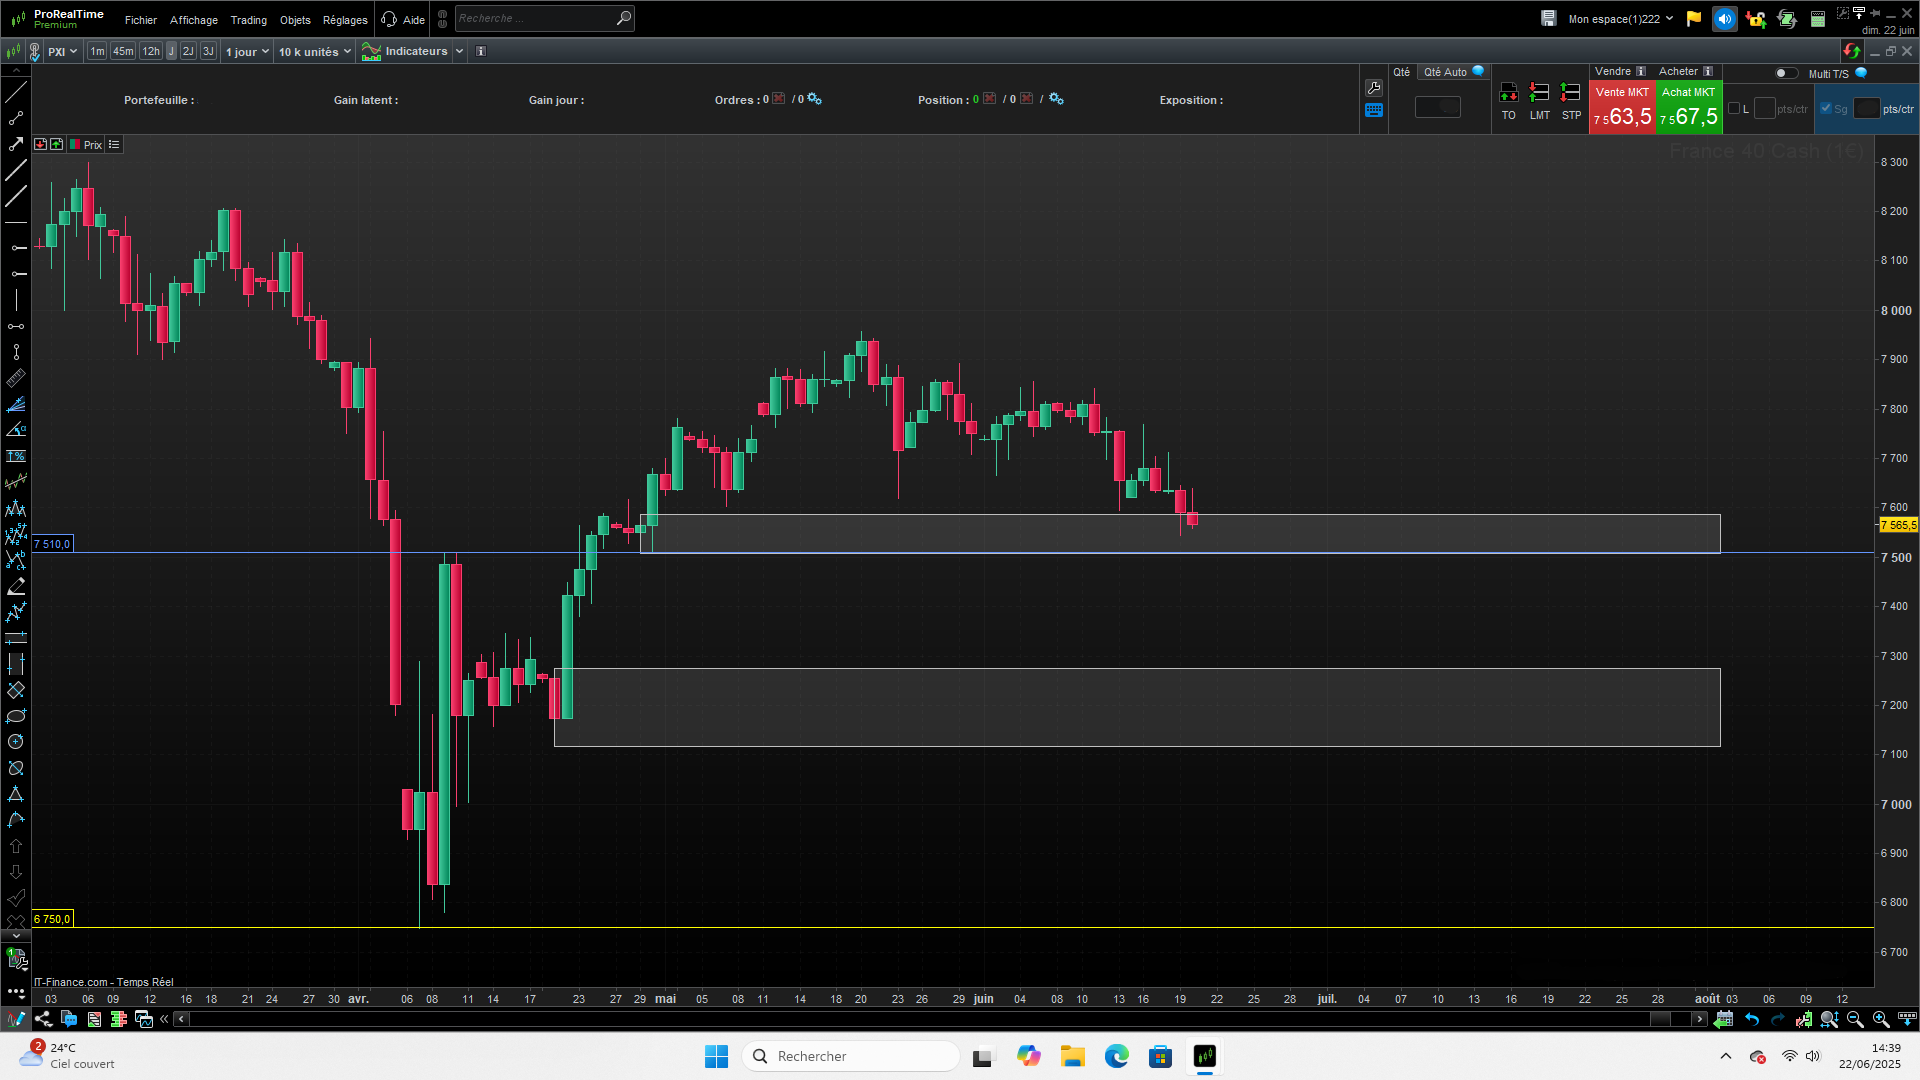The width and height of the screenshot is (1920, 1080).
Task: Open the Affichage menu
Action: (193, 20)
